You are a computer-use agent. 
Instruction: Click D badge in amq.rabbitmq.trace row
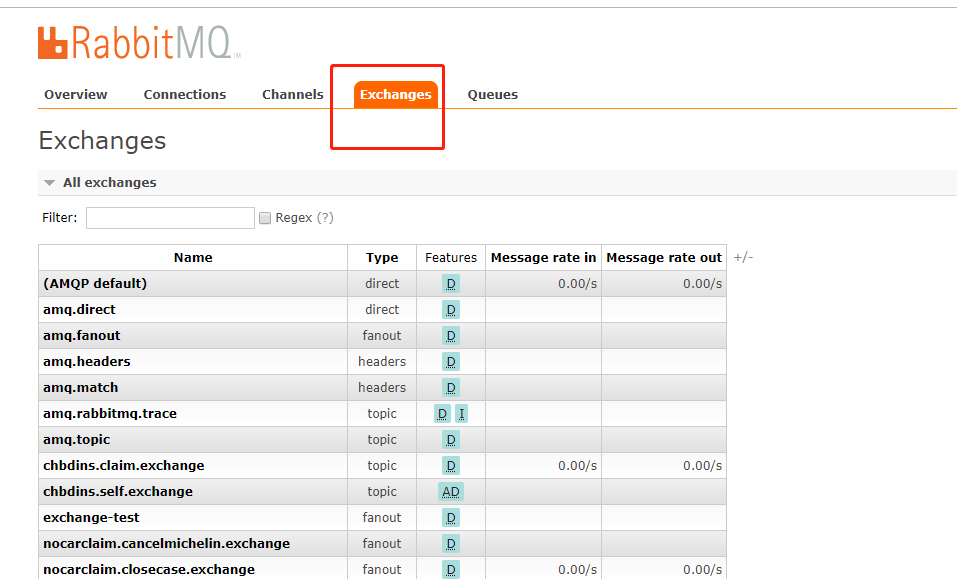(x=442, y=414)
